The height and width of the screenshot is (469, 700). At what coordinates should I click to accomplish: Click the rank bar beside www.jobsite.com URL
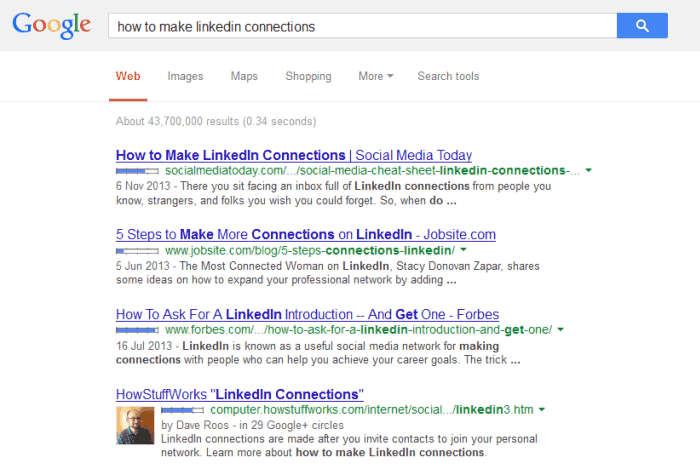(x=137, y=251)
